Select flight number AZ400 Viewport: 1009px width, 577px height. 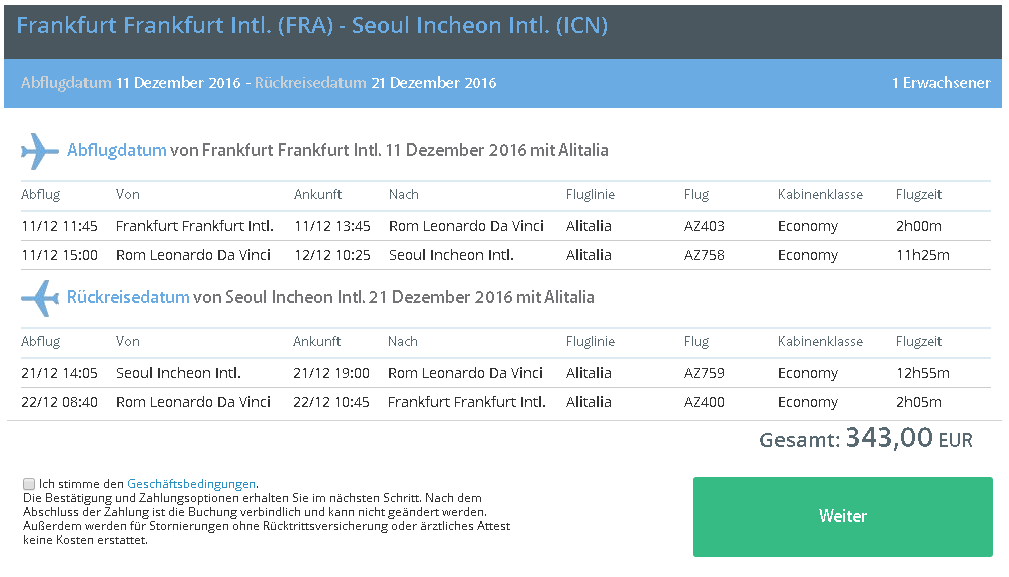tap(704, 402)
